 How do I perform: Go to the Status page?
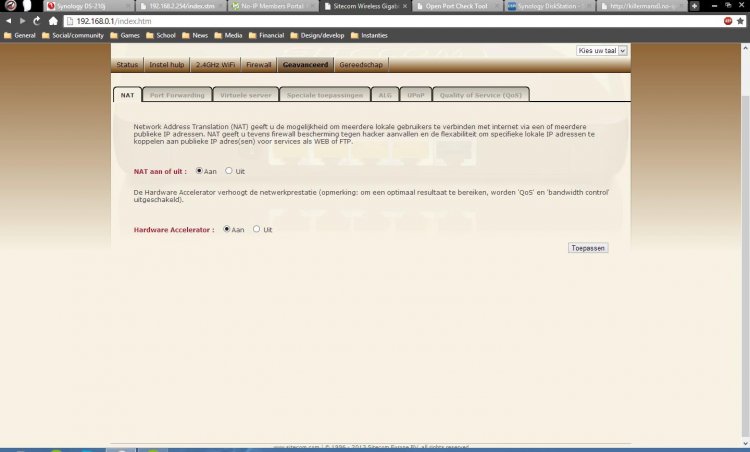click(127, 64)
